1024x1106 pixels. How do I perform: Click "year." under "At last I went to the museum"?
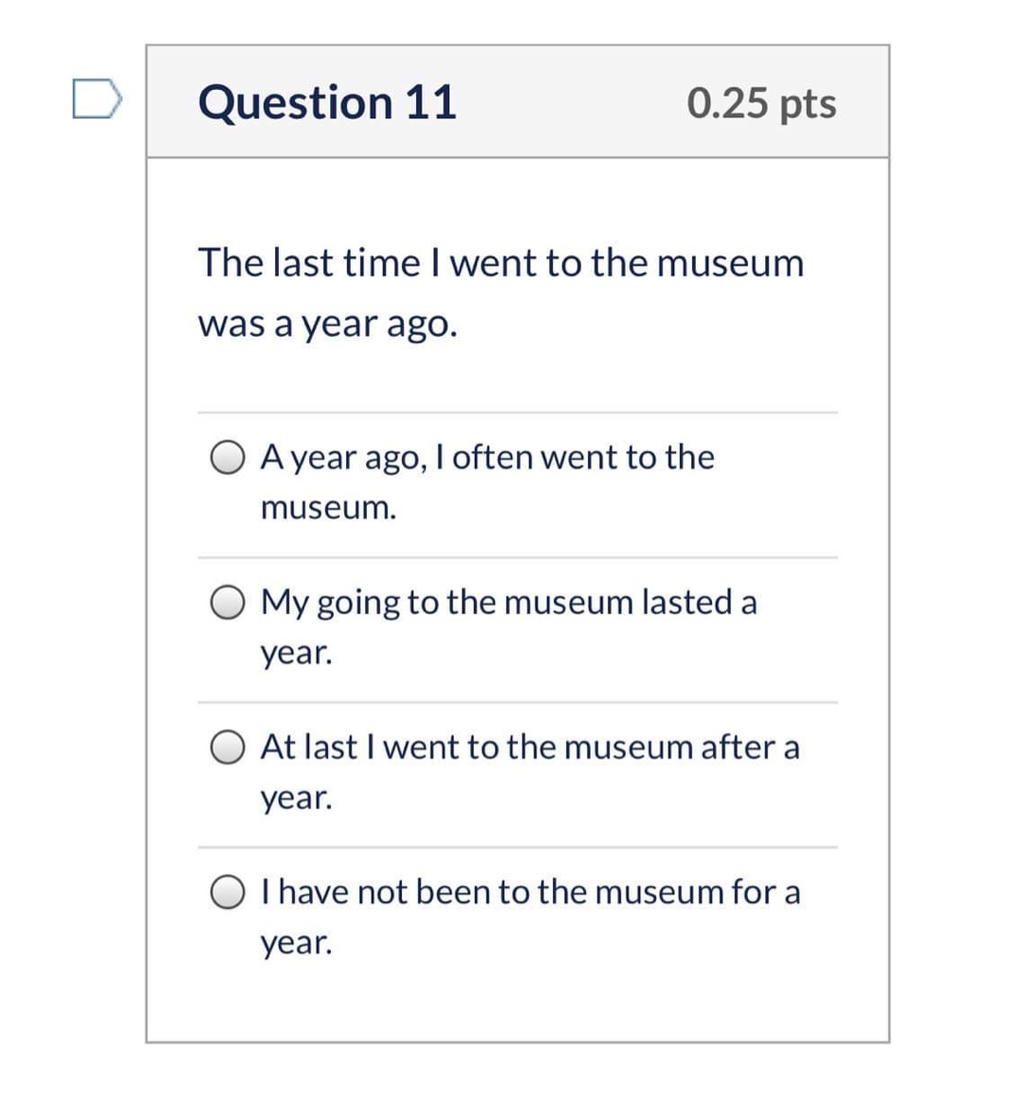pos(296,798)
